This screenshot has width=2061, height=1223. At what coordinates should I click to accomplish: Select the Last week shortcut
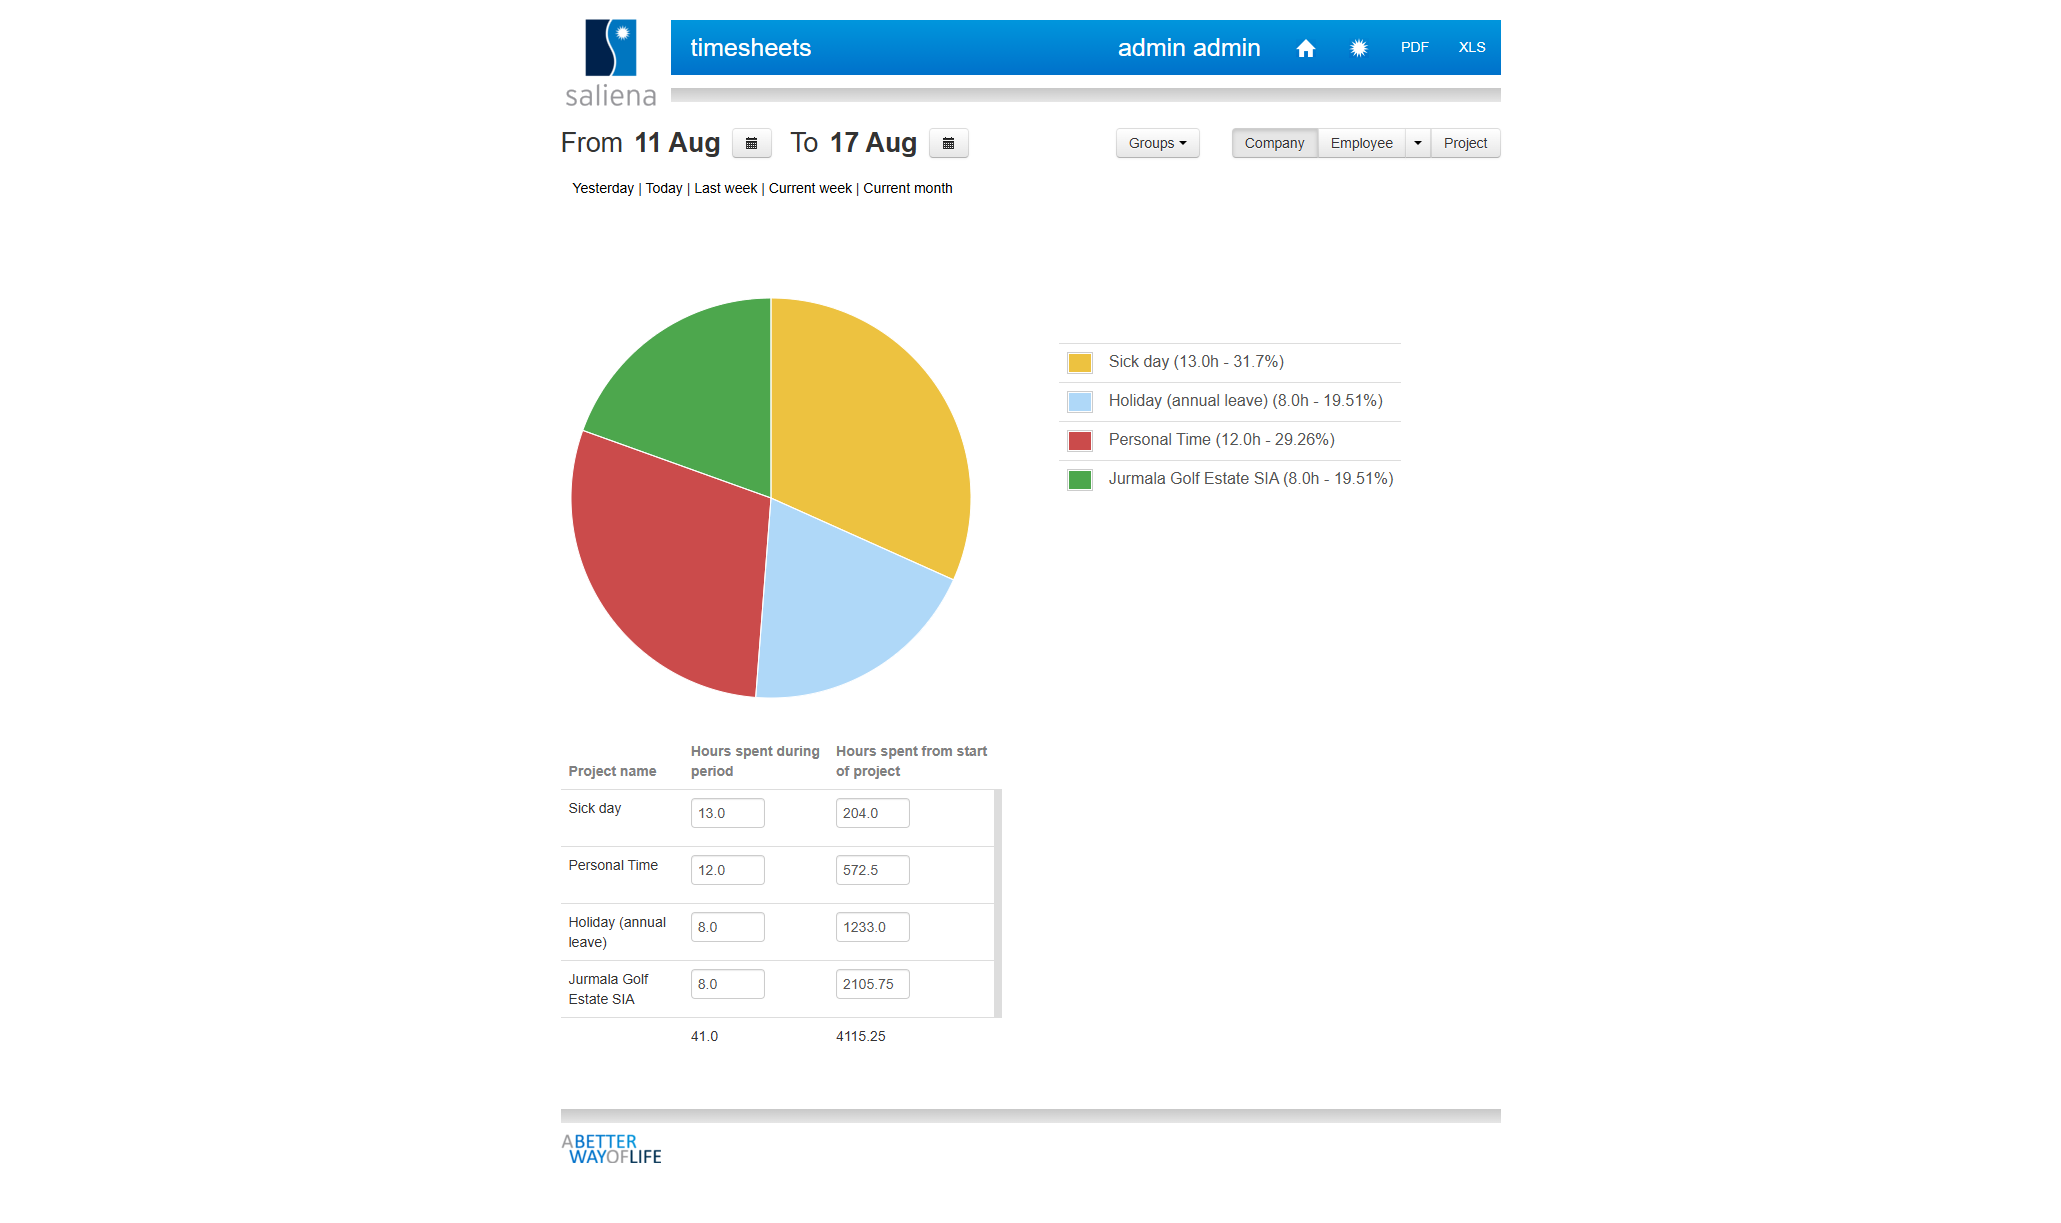[725, 188]
